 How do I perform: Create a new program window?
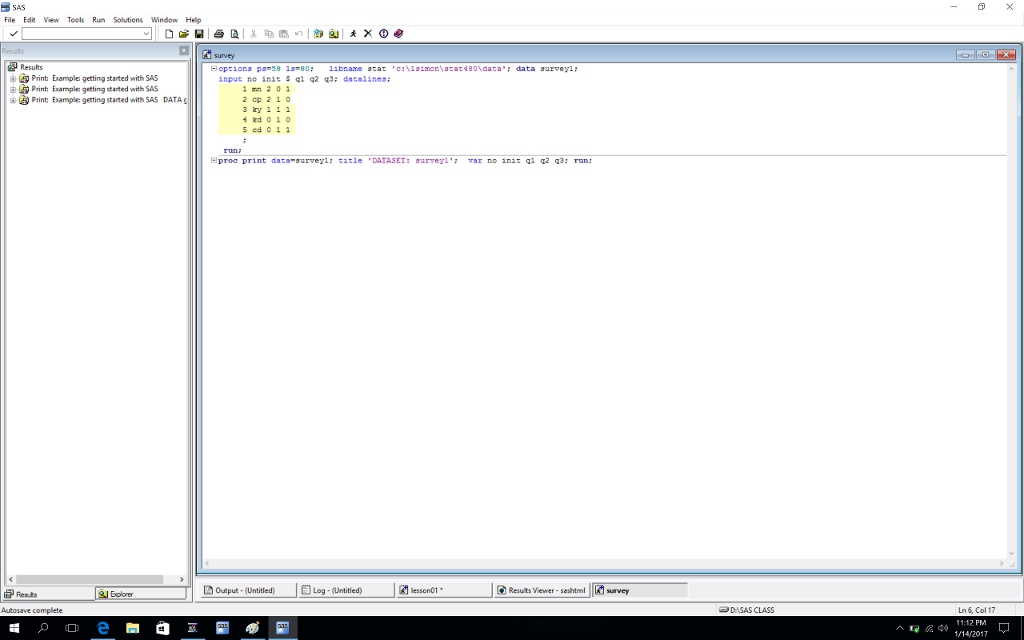pos(169,33)
